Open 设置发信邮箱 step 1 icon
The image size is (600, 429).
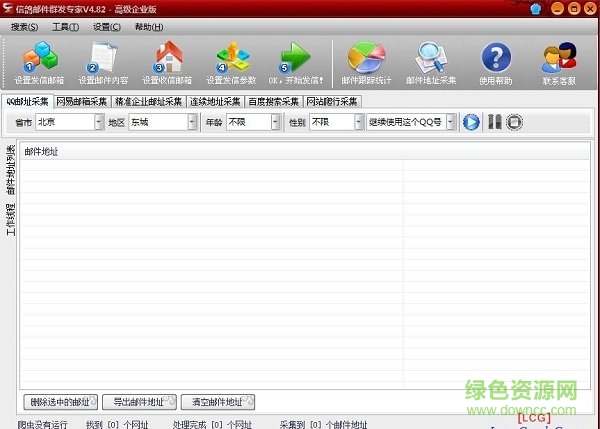point(40,57)
